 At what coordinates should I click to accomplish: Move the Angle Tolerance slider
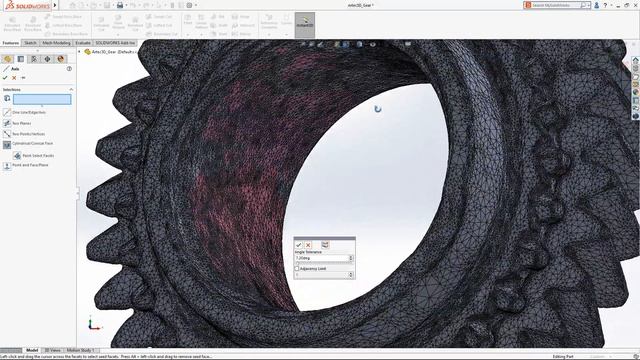(x=298, y=264)
